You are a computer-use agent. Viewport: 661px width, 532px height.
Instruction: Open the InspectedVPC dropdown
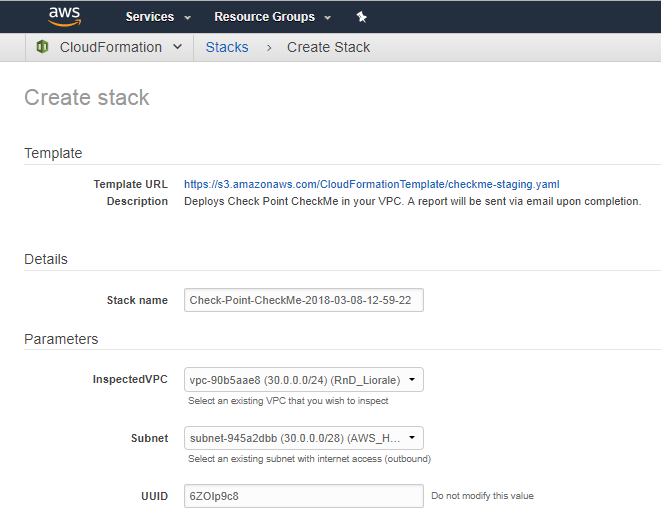point(304,380)
